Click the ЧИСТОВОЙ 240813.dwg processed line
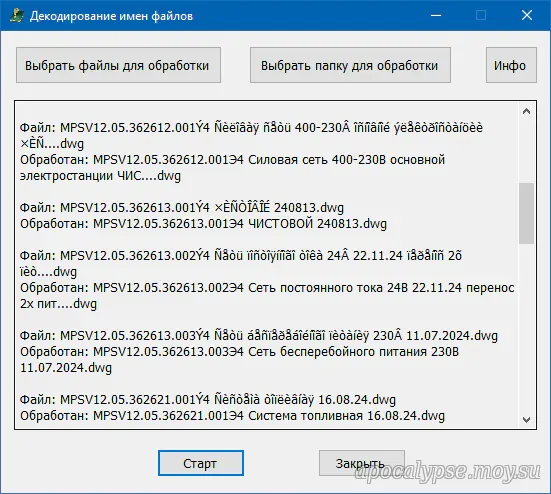The image size is (551, 494). pyautogui.click(x=203, y=224)
